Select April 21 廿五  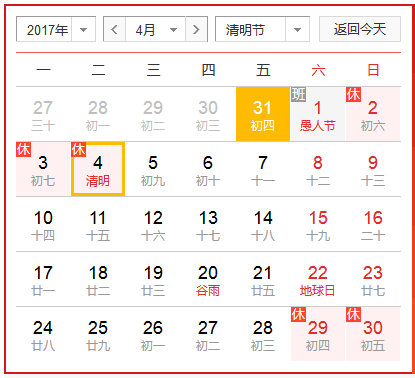tap(263, 279)
